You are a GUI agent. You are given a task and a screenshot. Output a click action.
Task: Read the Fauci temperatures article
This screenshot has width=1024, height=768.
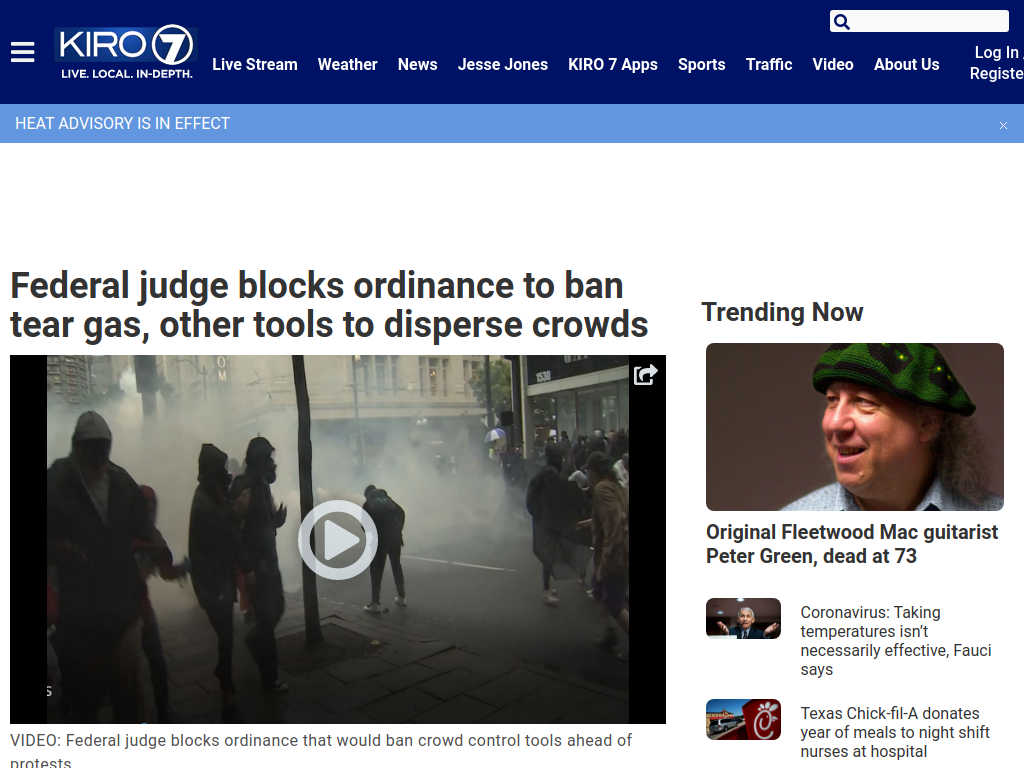point(896,641)
